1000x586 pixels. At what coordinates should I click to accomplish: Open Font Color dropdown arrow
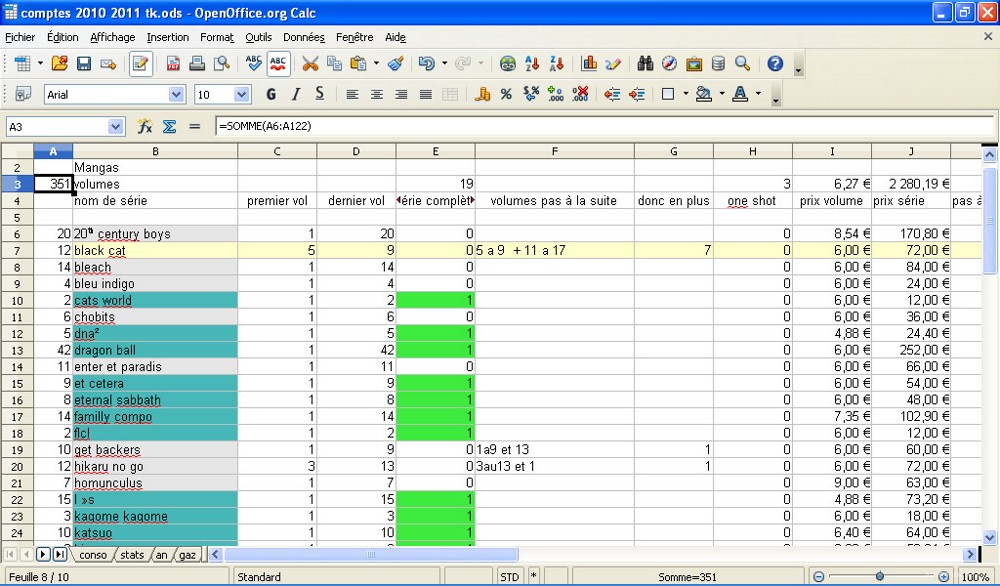[x=758, y=94]
